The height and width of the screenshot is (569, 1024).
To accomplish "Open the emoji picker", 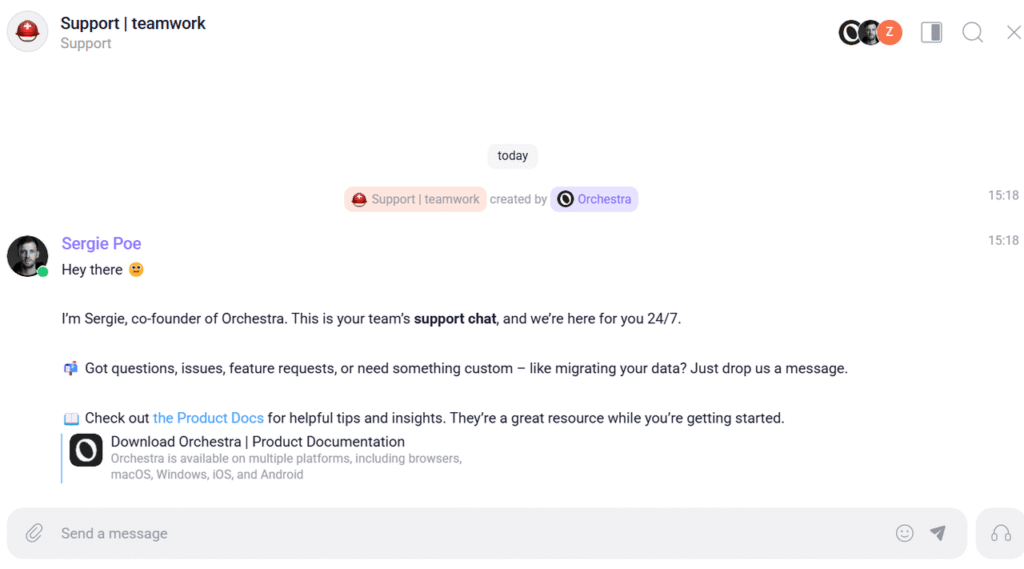I will pos(904,533).
